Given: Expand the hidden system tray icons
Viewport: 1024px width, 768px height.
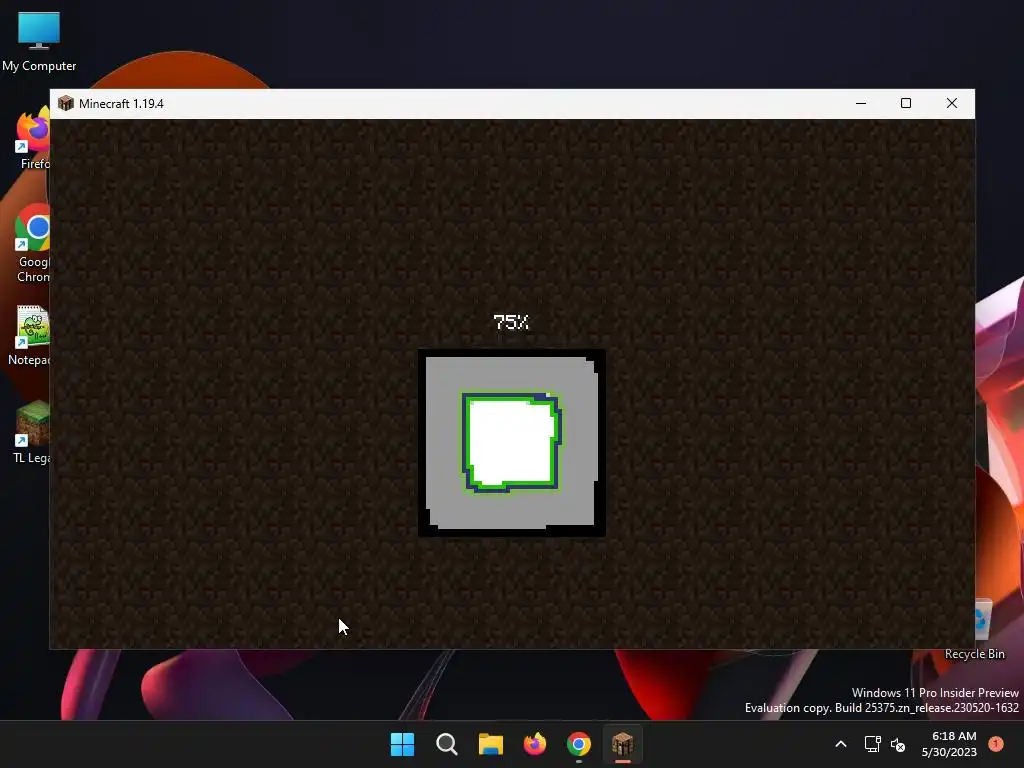Looking at the screenshot, I should (x=841, y=744).
